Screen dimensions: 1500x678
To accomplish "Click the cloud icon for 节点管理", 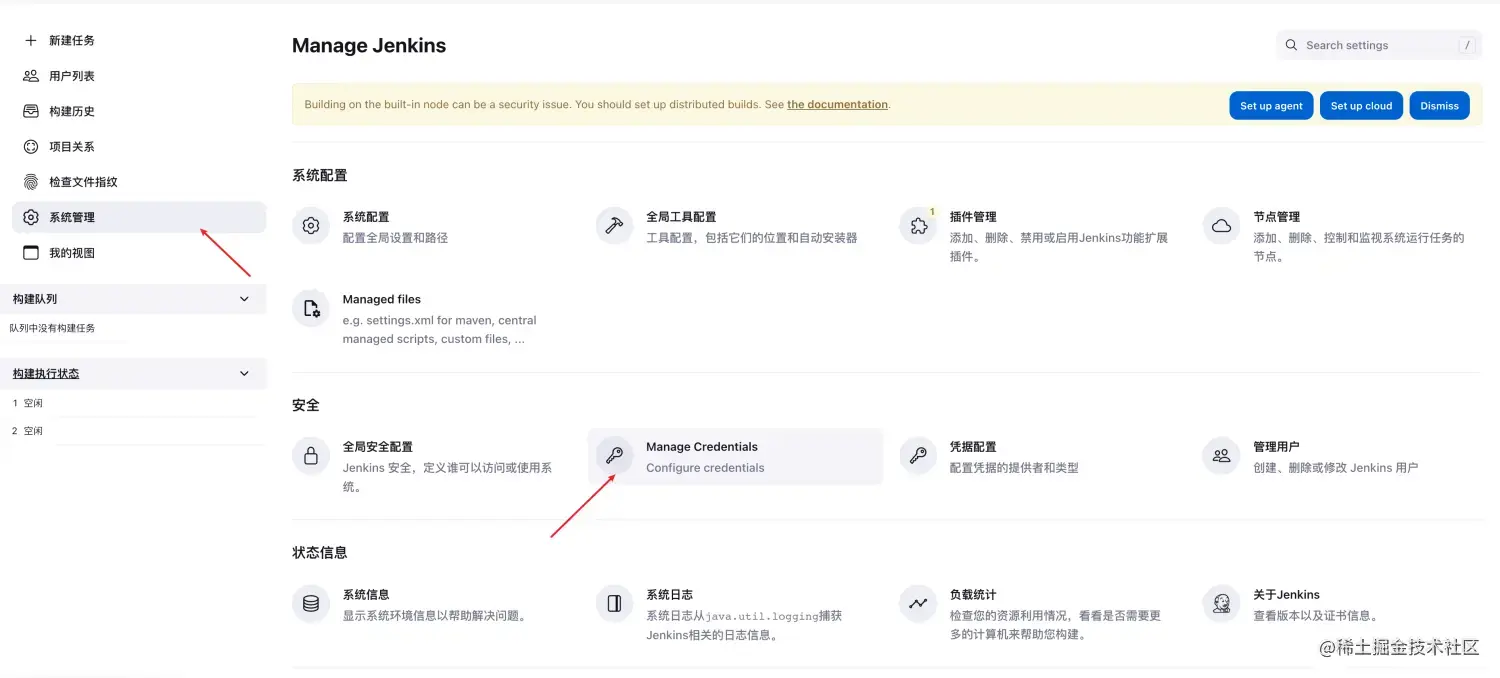I will [x=1221, y=226].
